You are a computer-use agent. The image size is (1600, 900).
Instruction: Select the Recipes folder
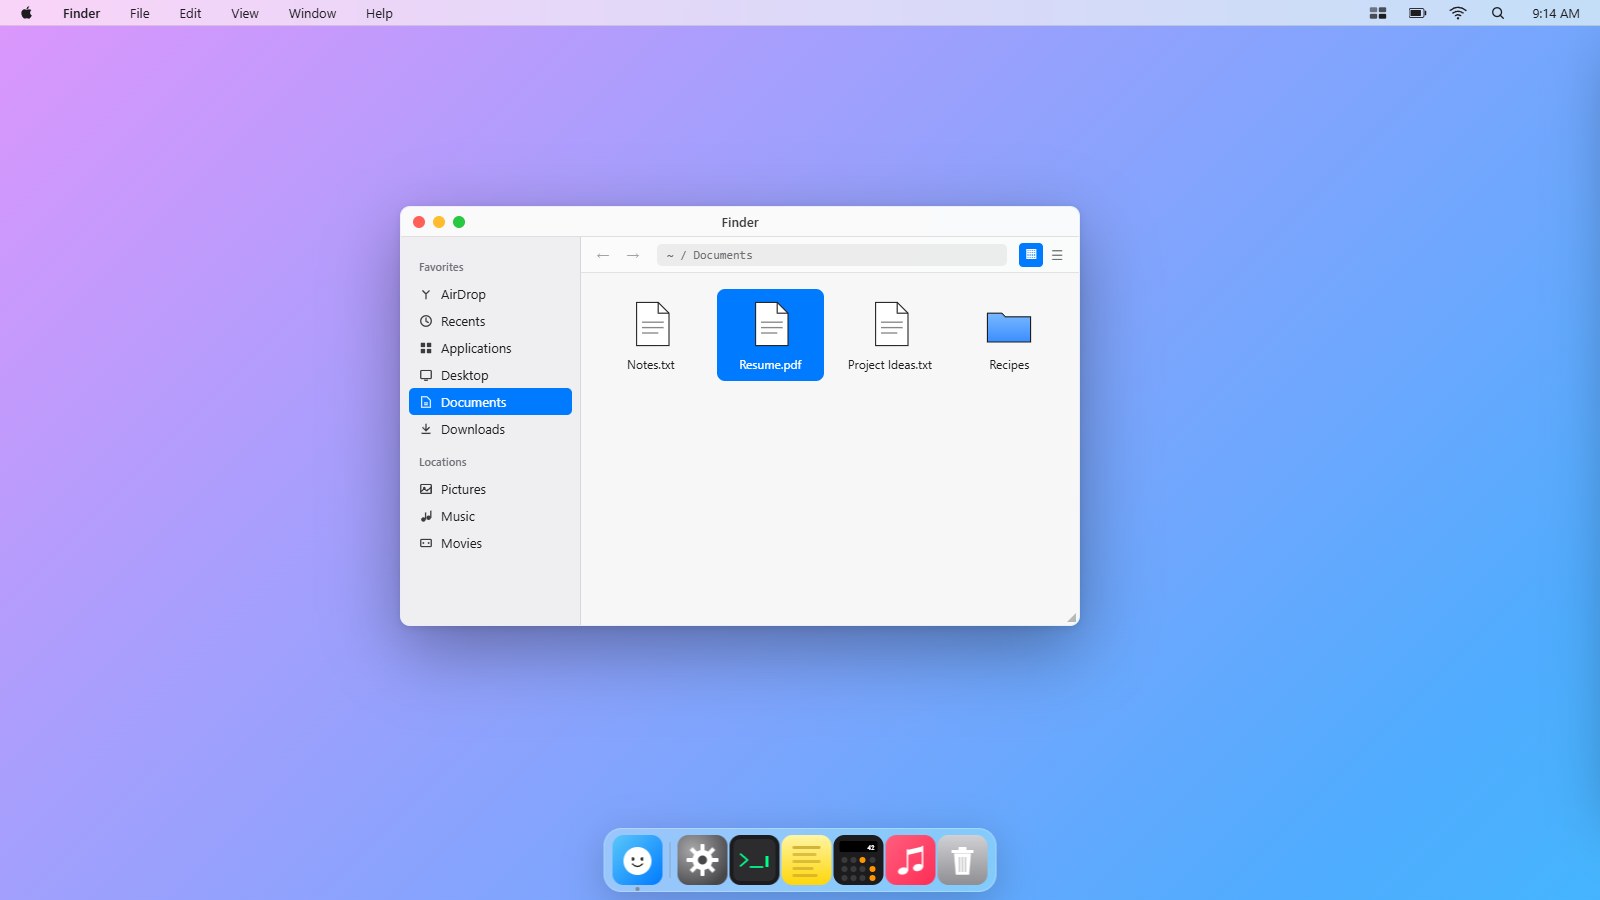coord(1009,335)
